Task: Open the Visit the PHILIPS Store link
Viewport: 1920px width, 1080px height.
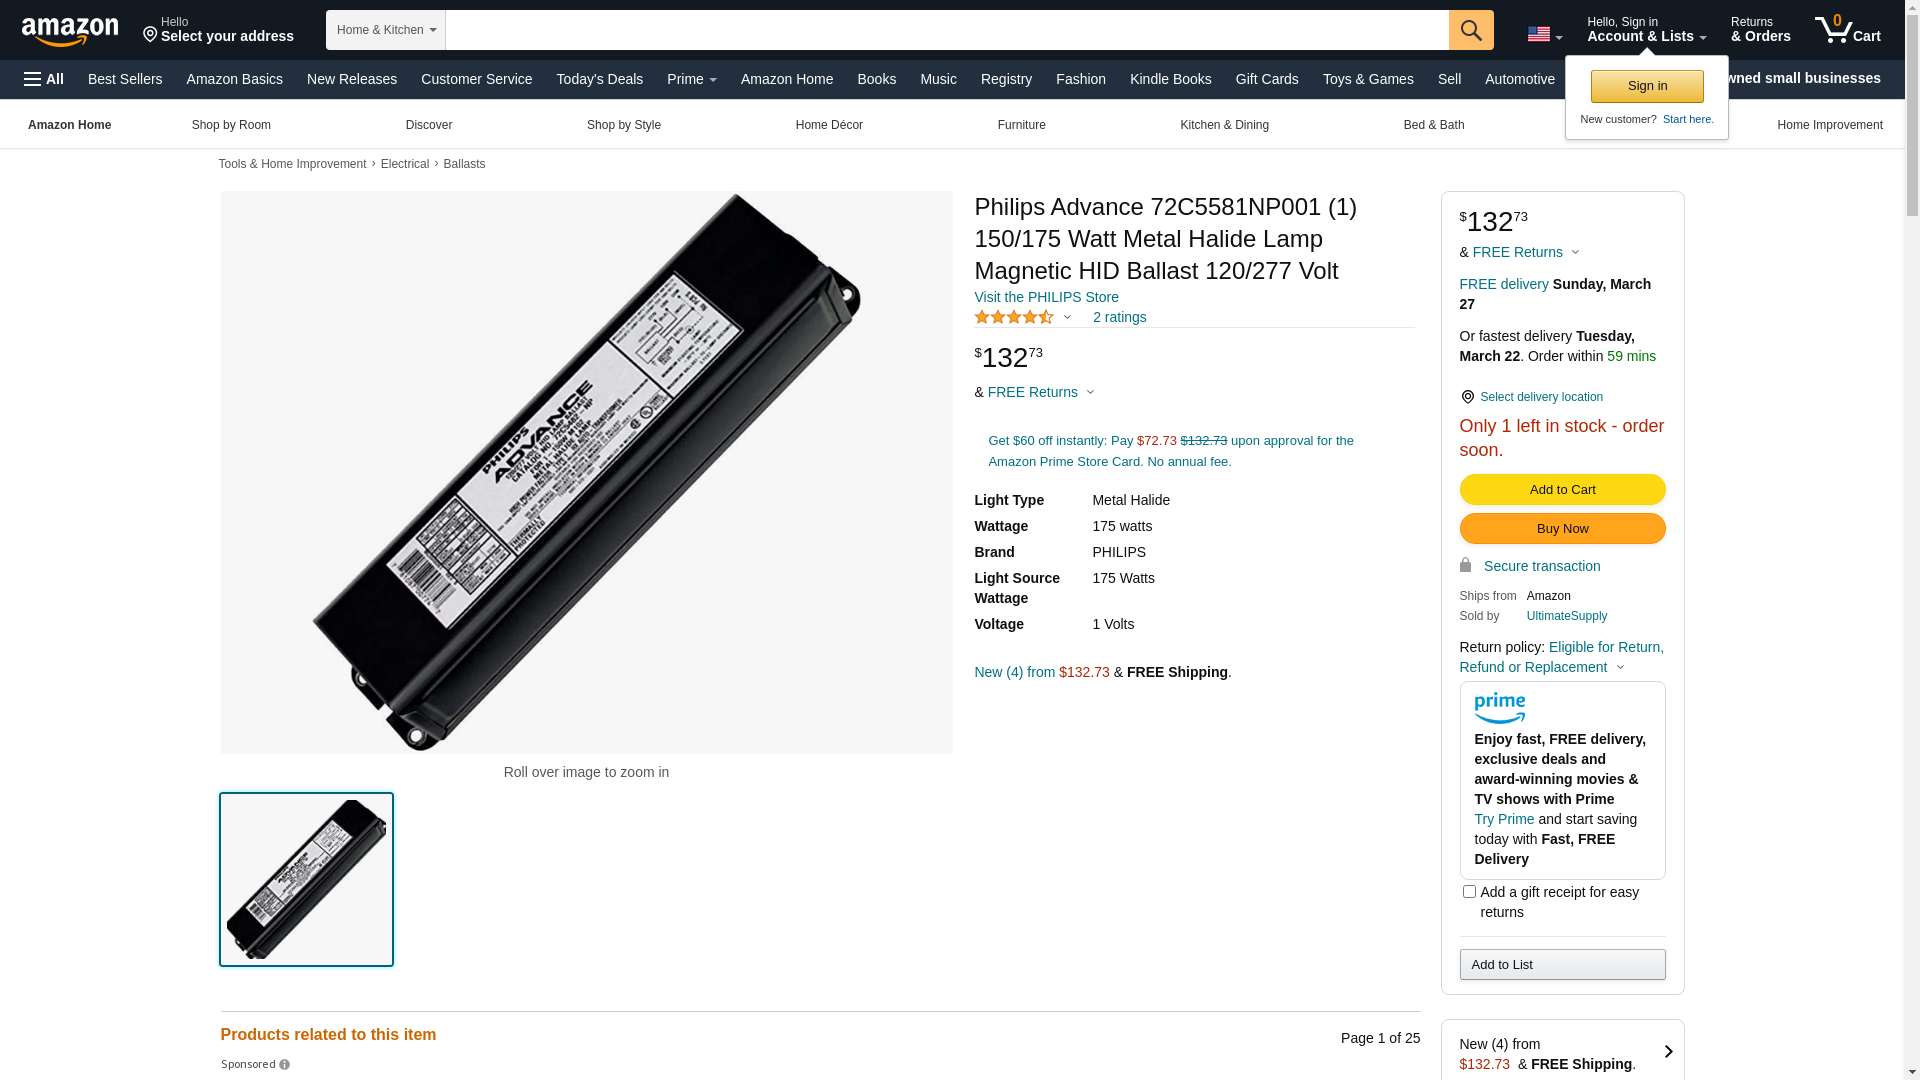Action: tap(1046, 297)
